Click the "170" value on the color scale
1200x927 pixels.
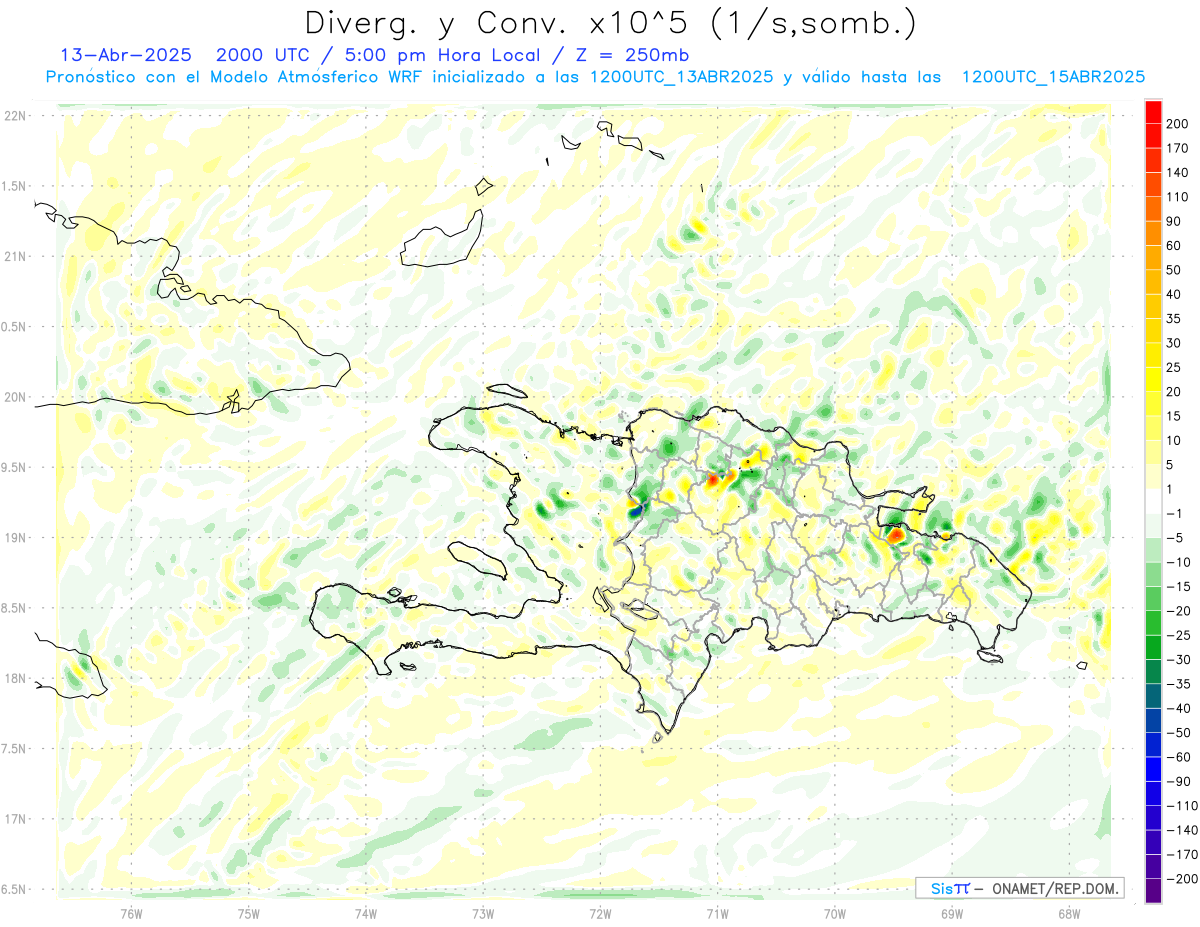[1179, 148]
